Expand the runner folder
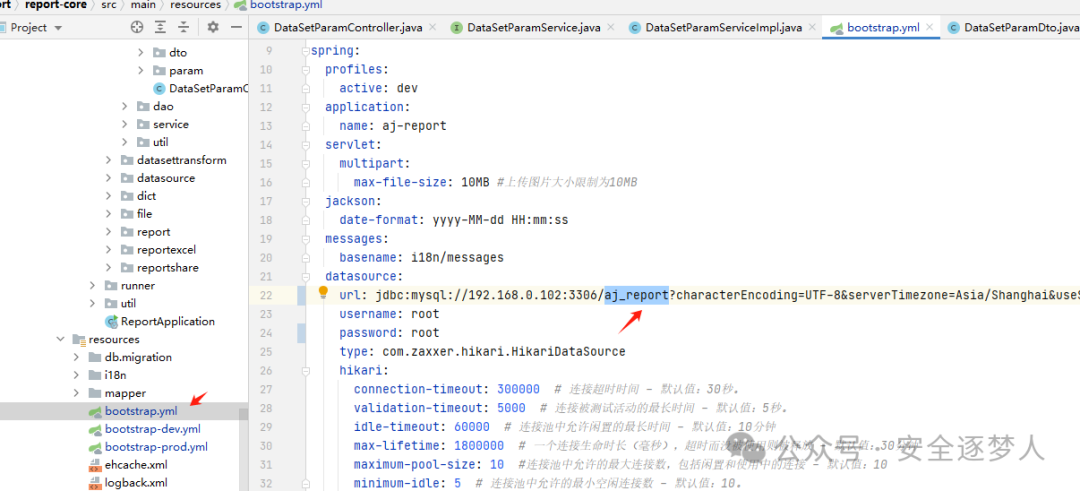The width and height of the screenshot is (1080, 491). point(93,285)
